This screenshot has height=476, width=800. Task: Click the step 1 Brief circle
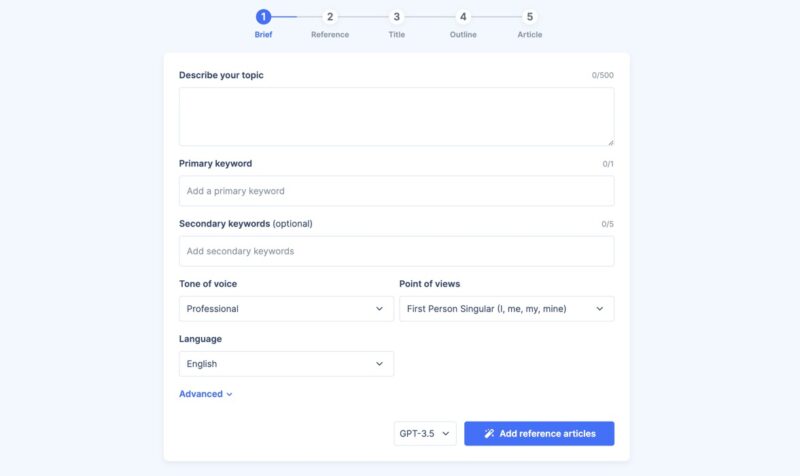coord(263,16)
